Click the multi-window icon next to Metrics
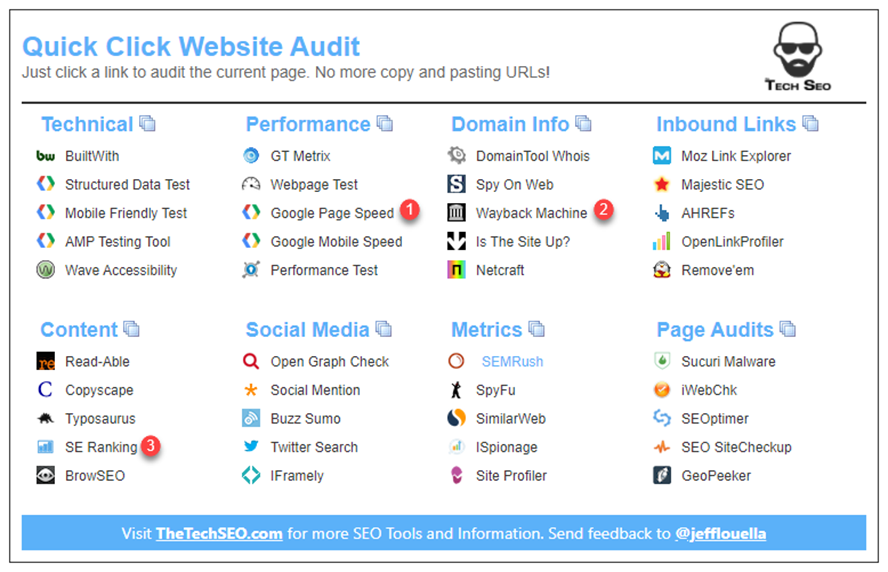Screen dimensions: 888x572 [x=536, y=329]
